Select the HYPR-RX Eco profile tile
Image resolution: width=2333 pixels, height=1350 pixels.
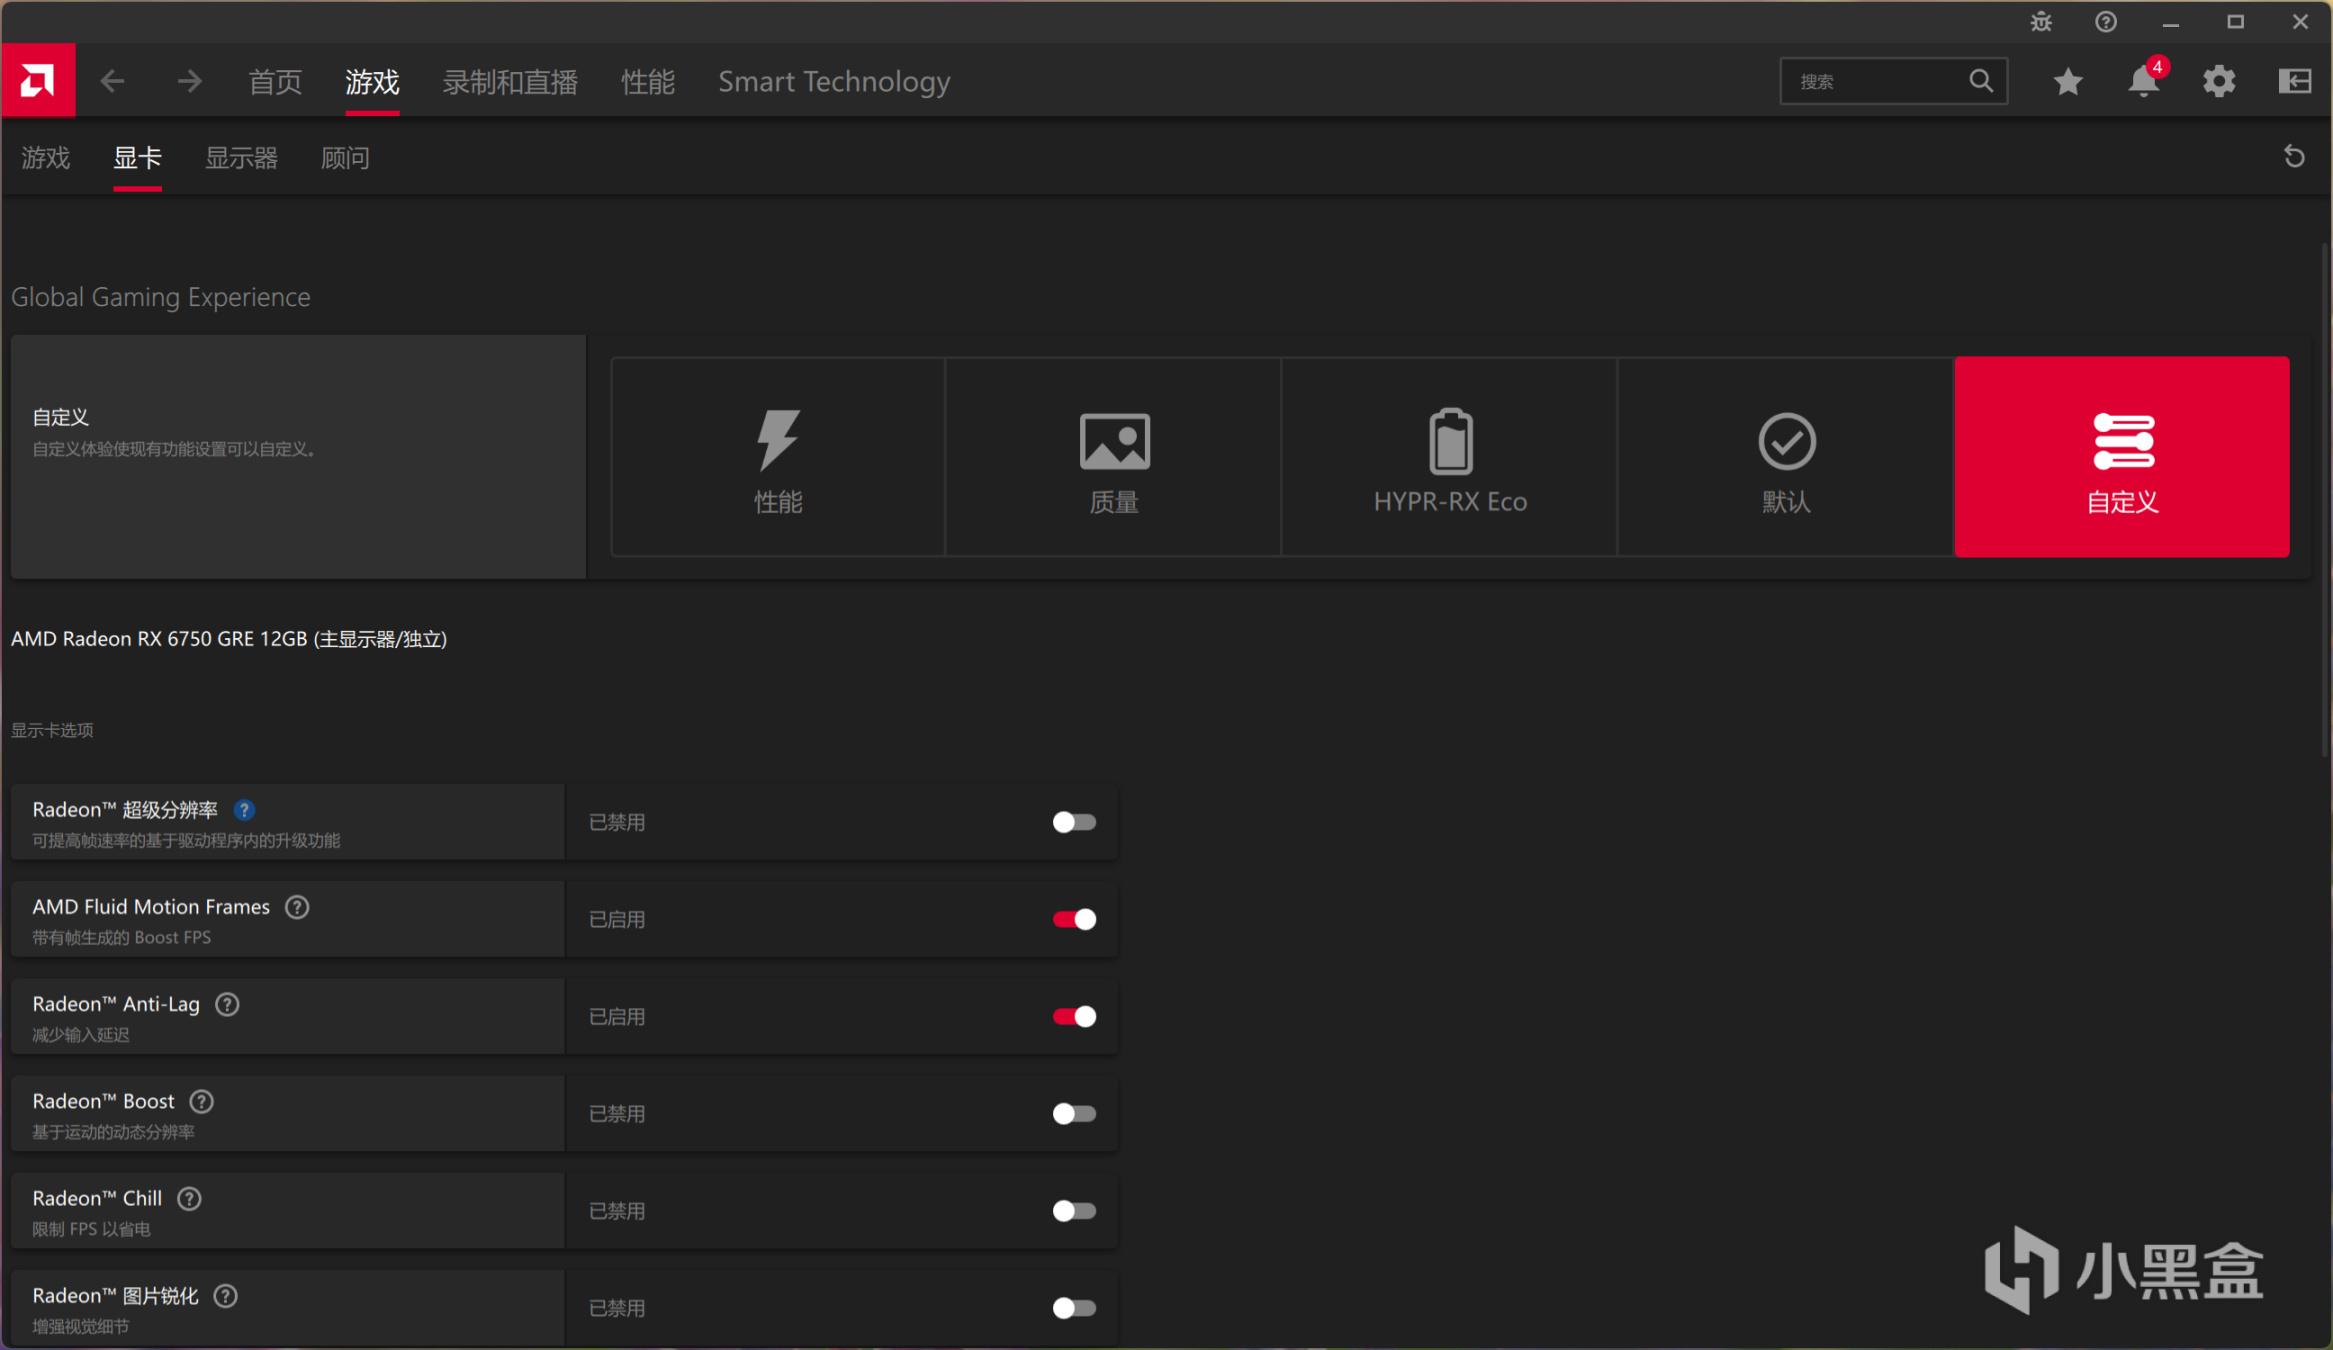tap(1449, 457)
